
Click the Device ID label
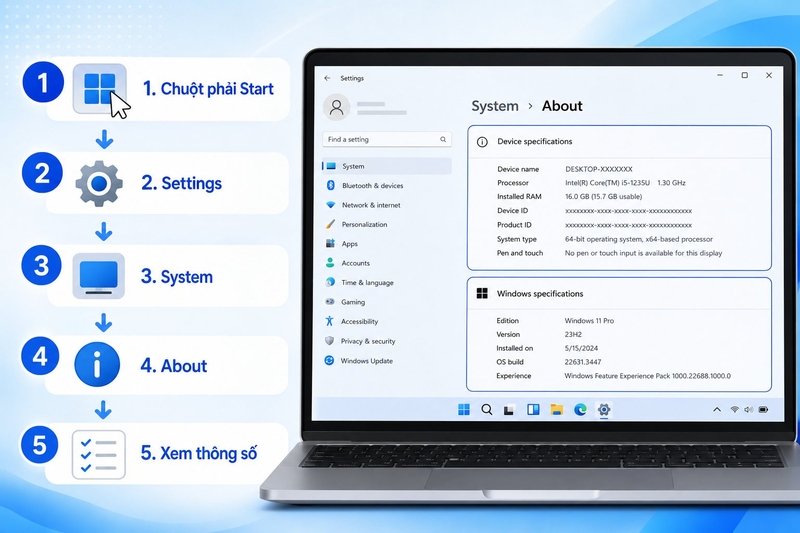(512, 211)
